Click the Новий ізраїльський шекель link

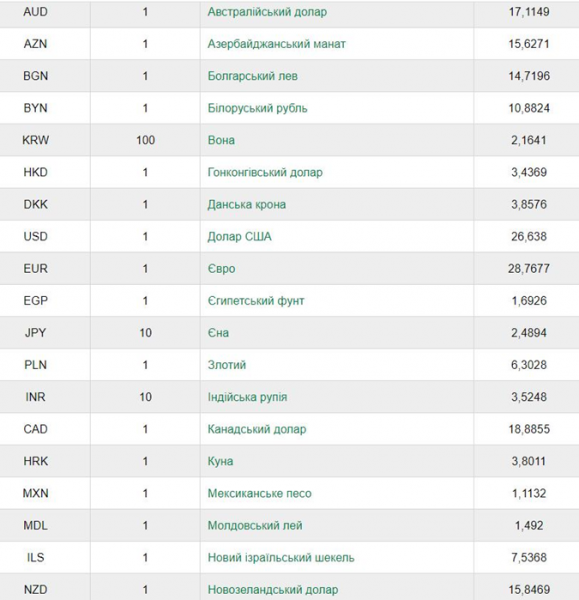tap(281, 558)
